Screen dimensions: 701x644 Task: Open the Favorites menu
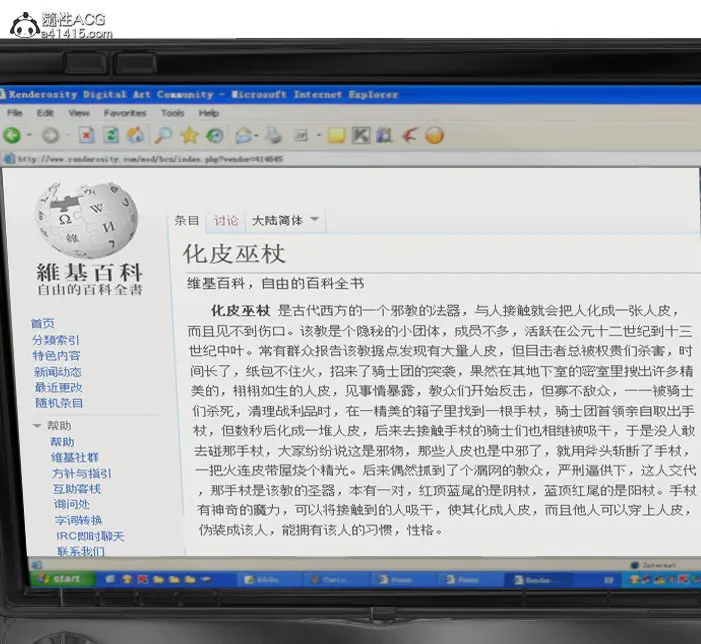[125, 113]
